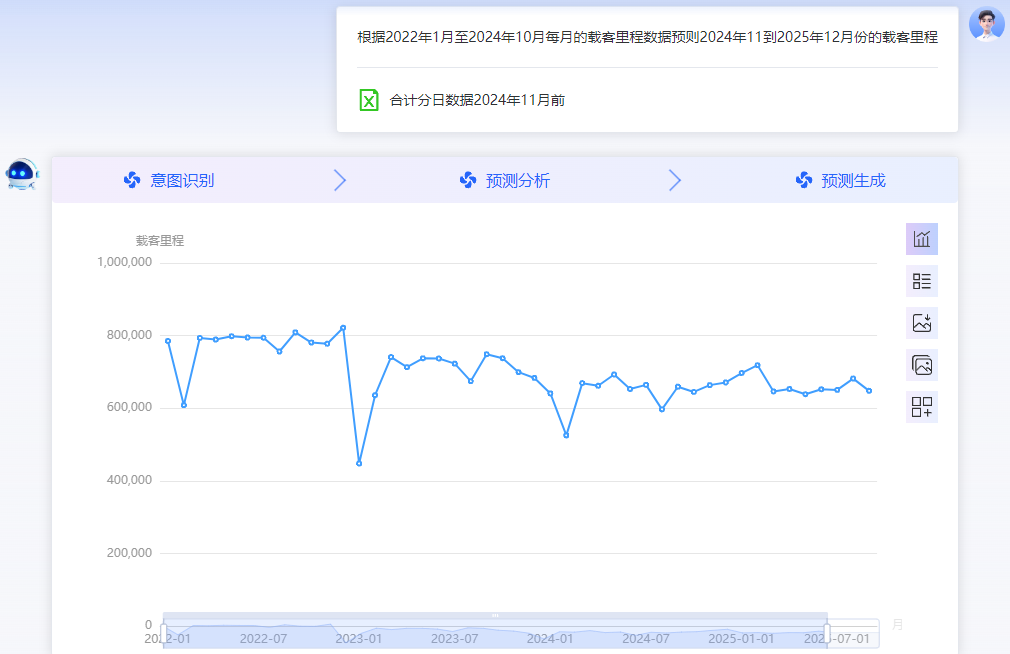Open the 意图识别 step
This screenshot has width=1010, height=654.
pyautogui.click(x=169, y=180)
